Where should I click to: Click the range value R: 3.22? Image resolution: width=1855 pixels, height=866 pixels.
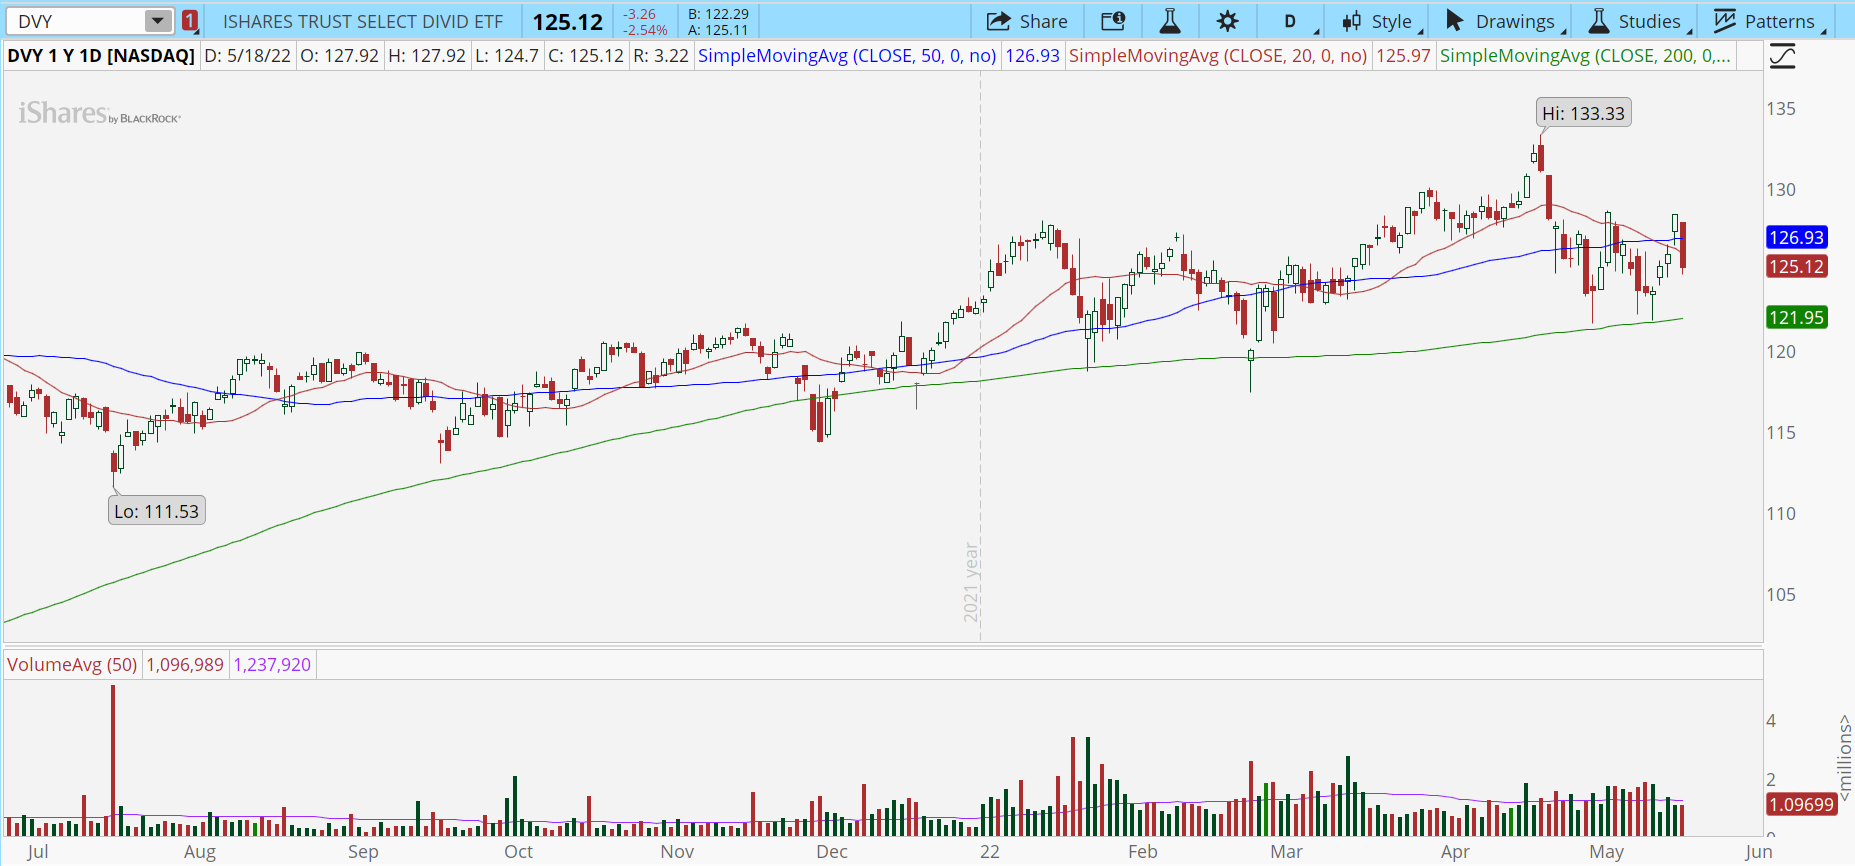click(x=661, y=56)
